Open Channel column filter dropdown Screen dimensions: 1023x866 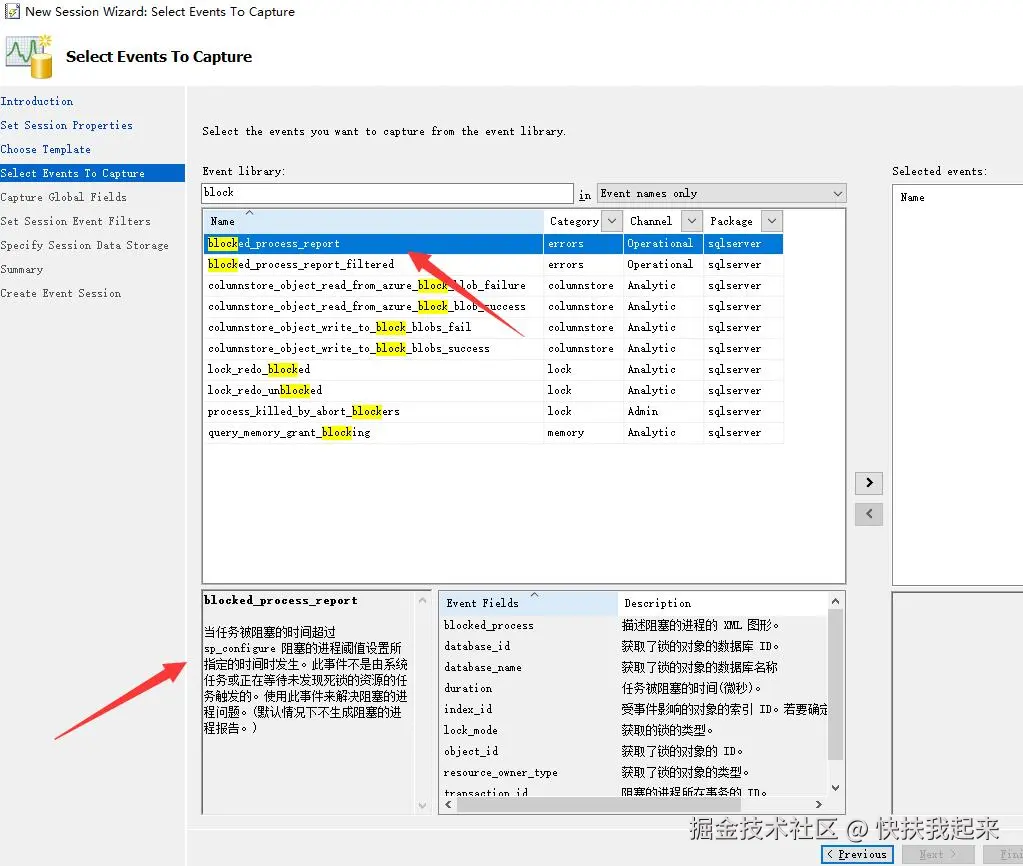click(692, 221)
